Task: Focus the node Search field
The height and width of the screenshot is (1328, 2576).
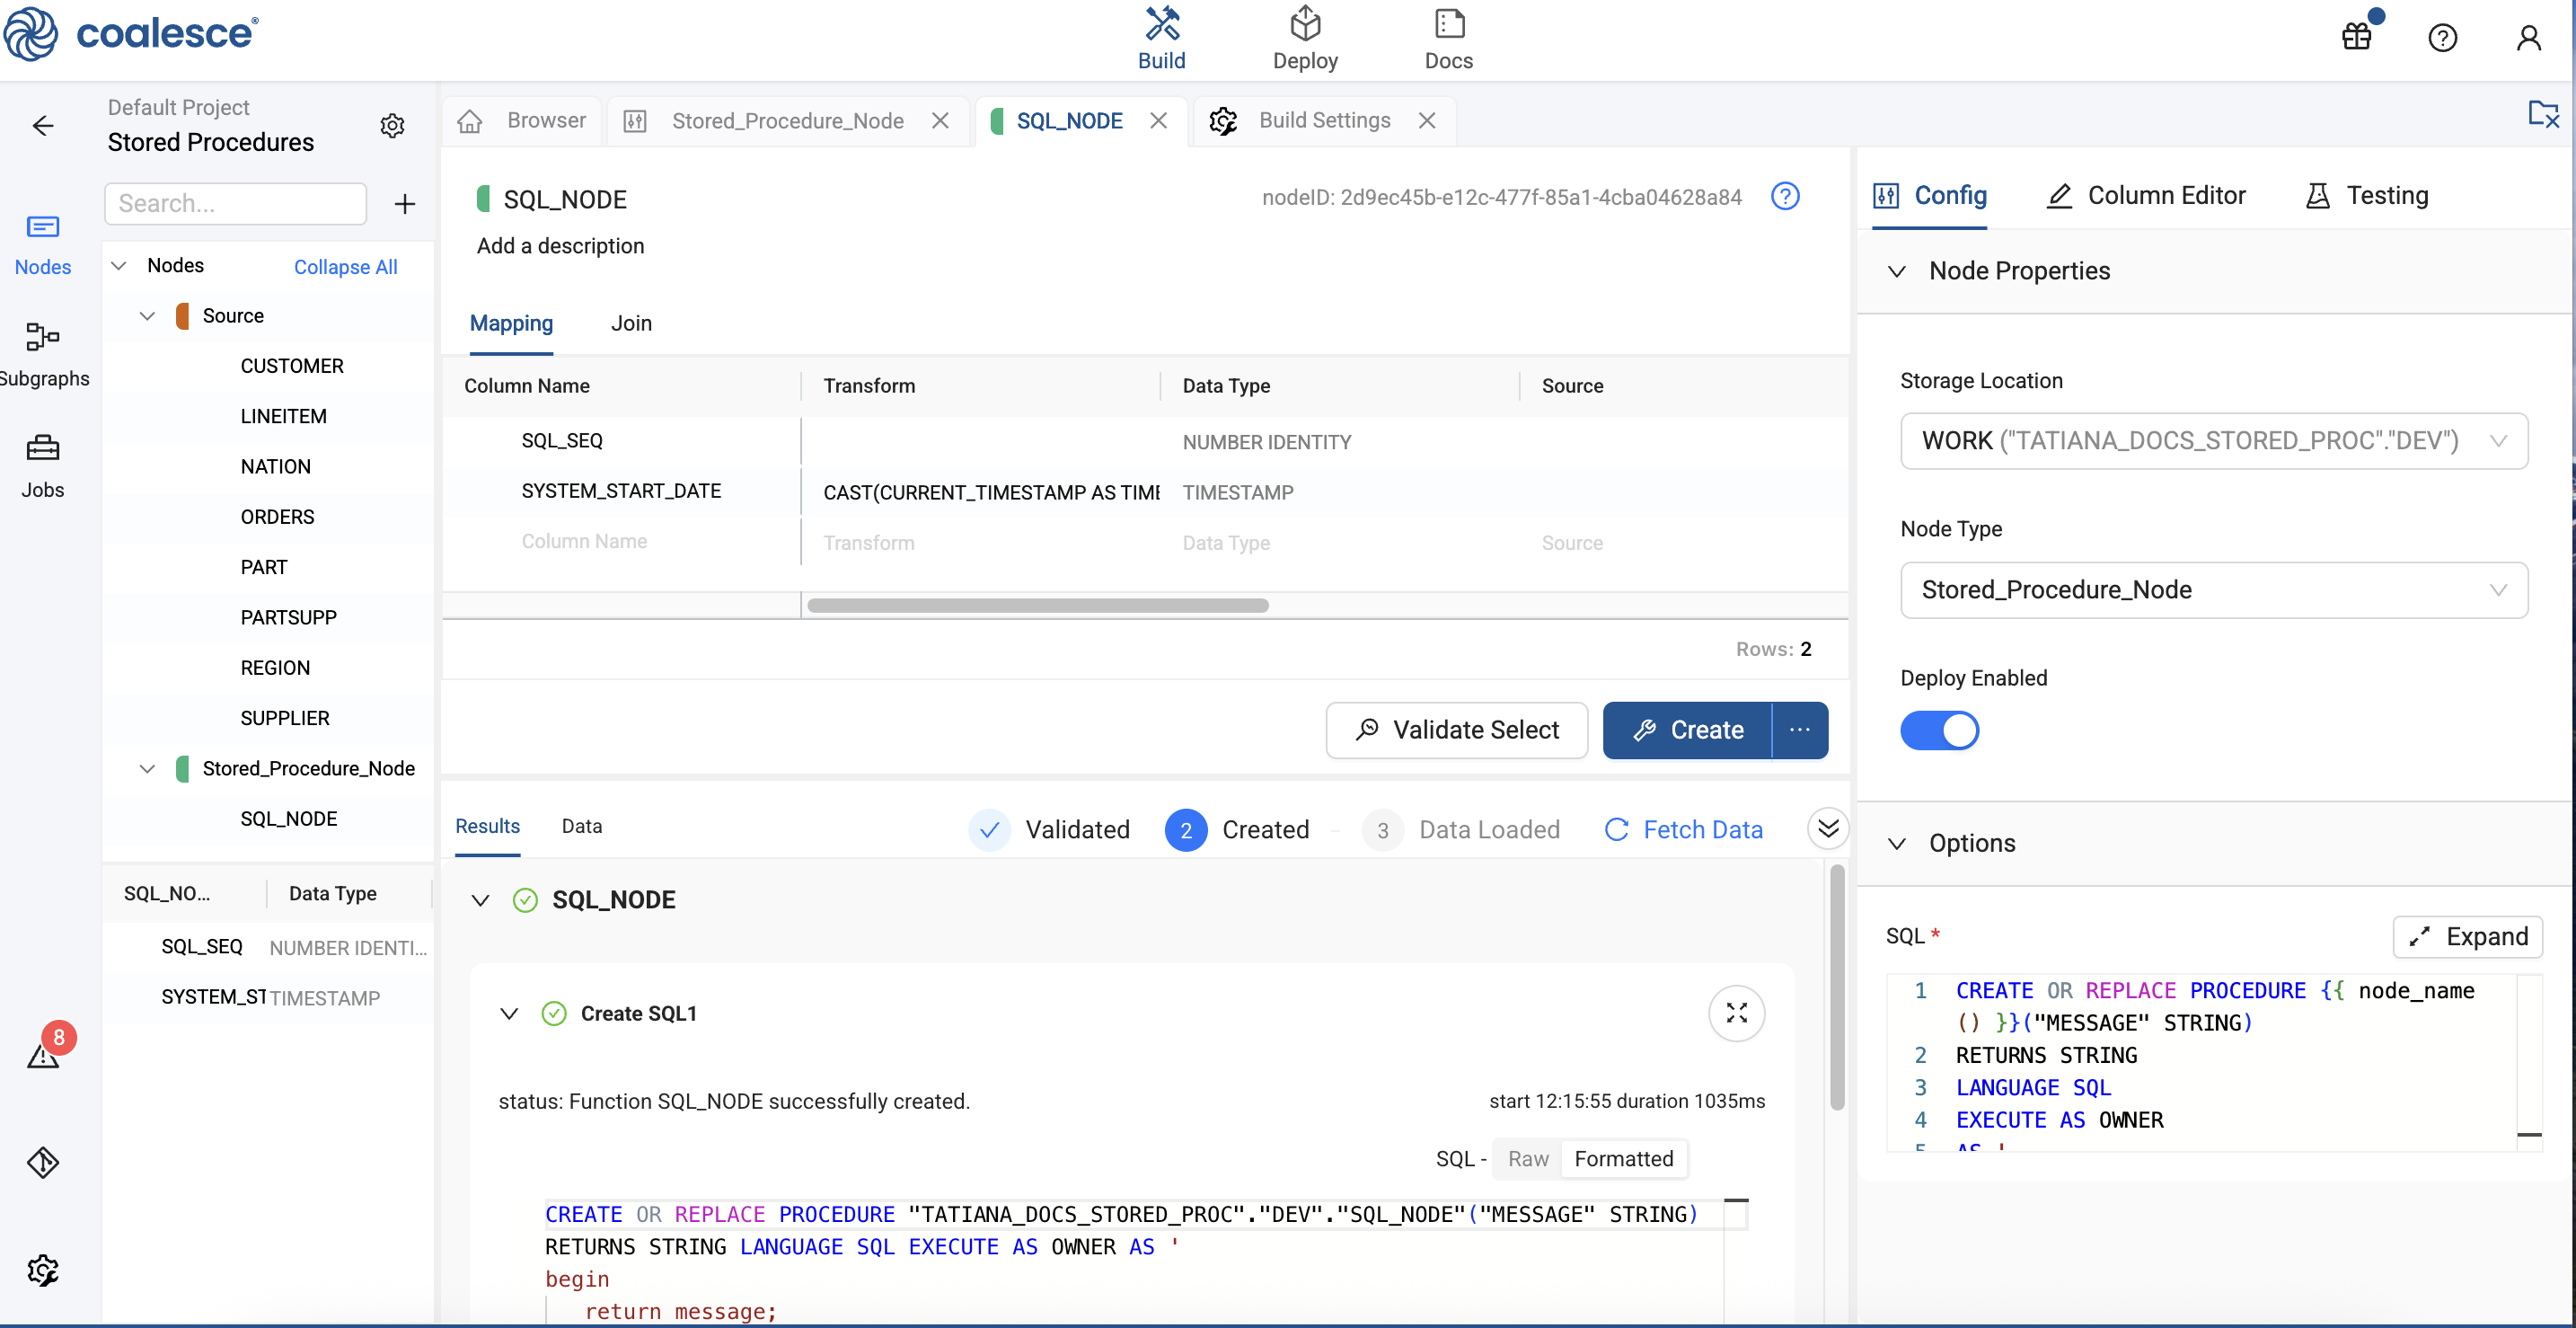Action: point(235,204)
